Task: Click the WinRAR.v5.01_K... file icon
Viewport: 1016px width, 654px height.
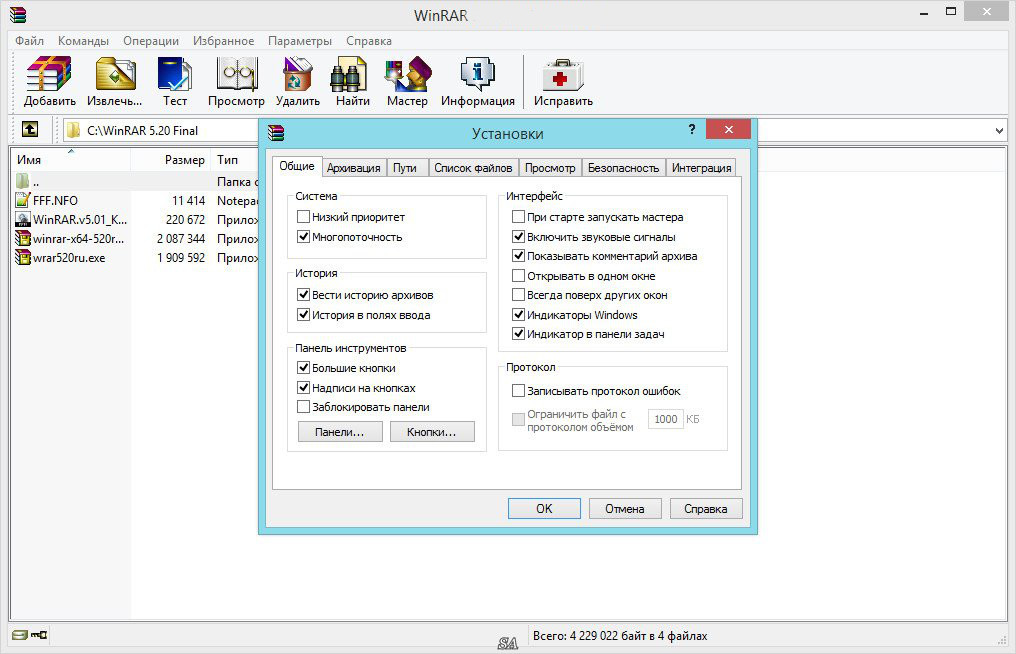Action: coord(23,219)
